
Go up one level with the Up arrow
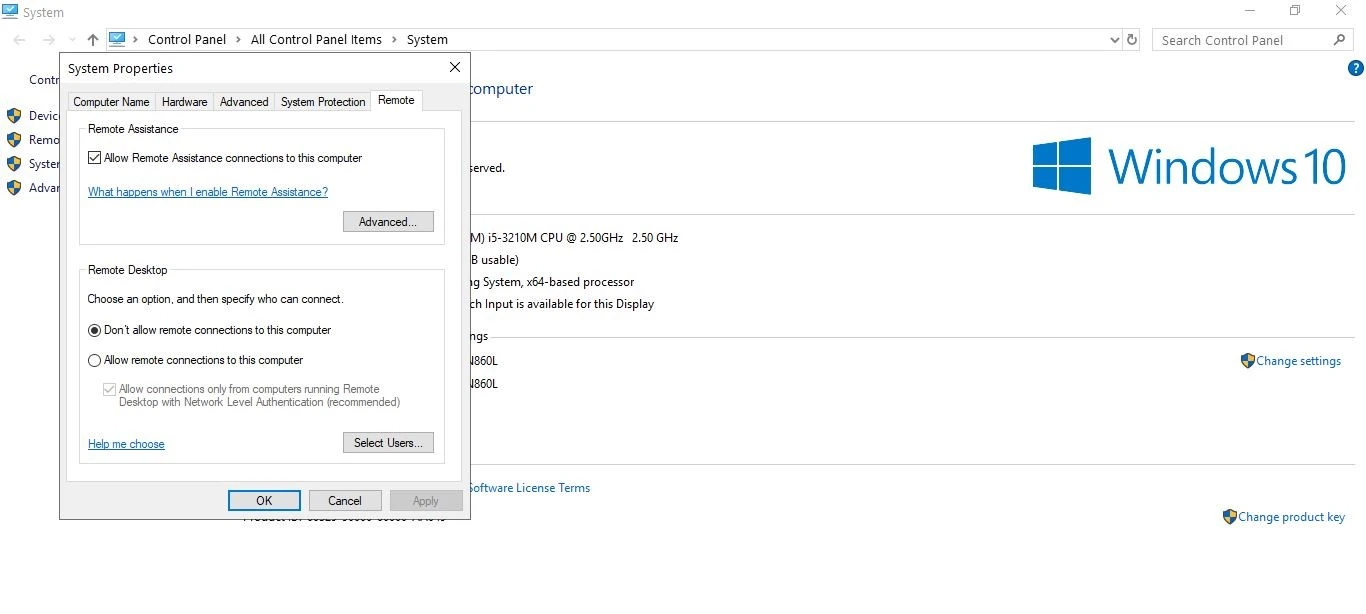point(93,40)
